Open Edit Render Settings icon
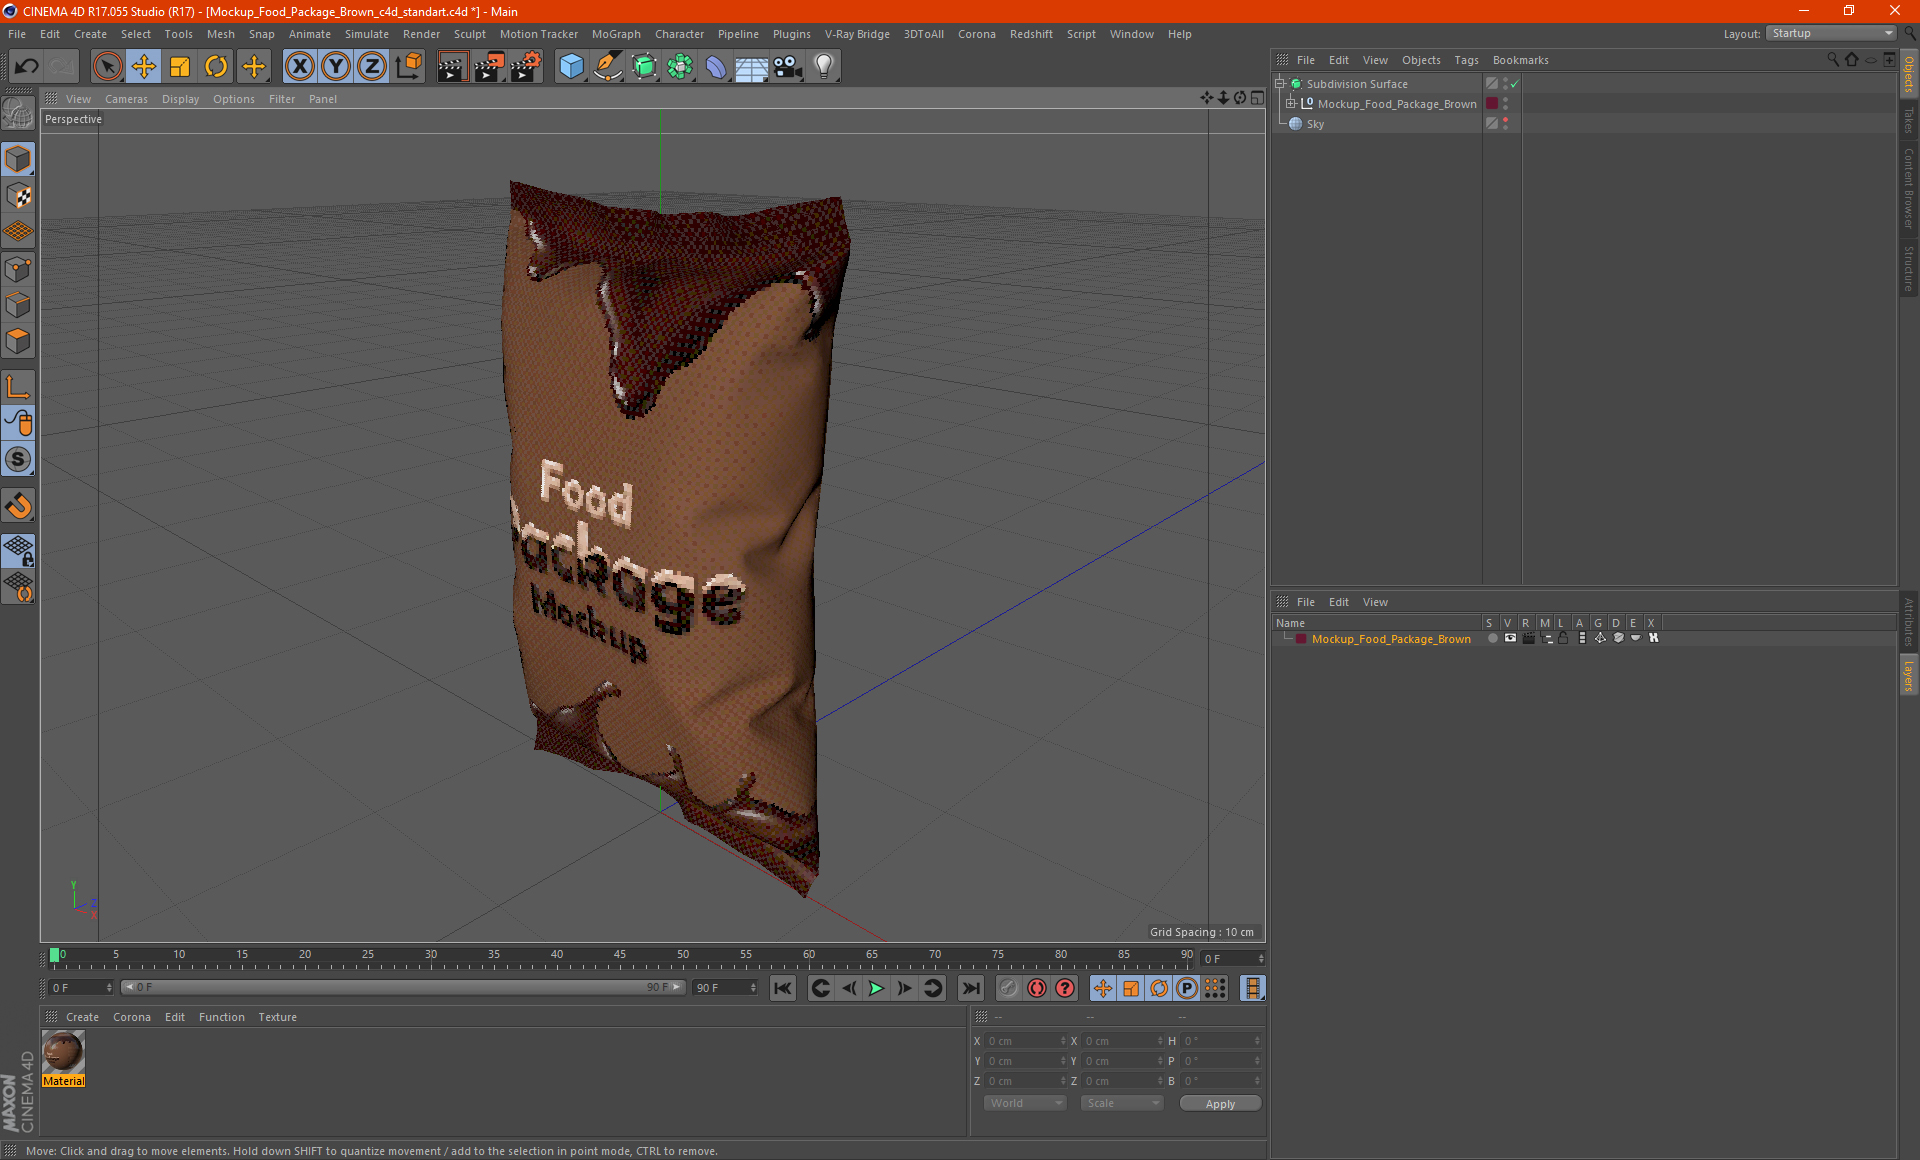 [526, 67]
